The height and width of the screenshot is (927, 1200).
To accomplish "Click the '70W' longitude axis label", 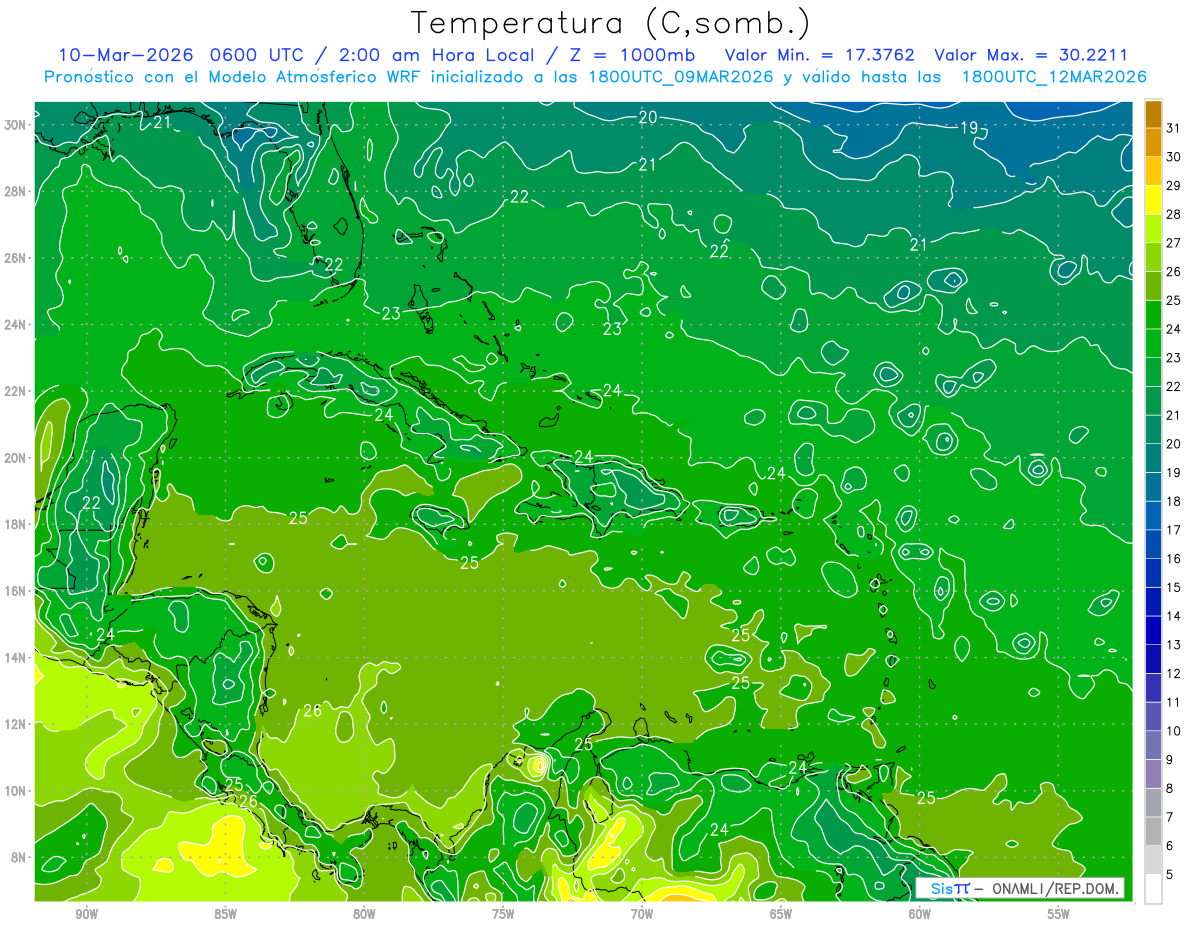I will 642,914.
